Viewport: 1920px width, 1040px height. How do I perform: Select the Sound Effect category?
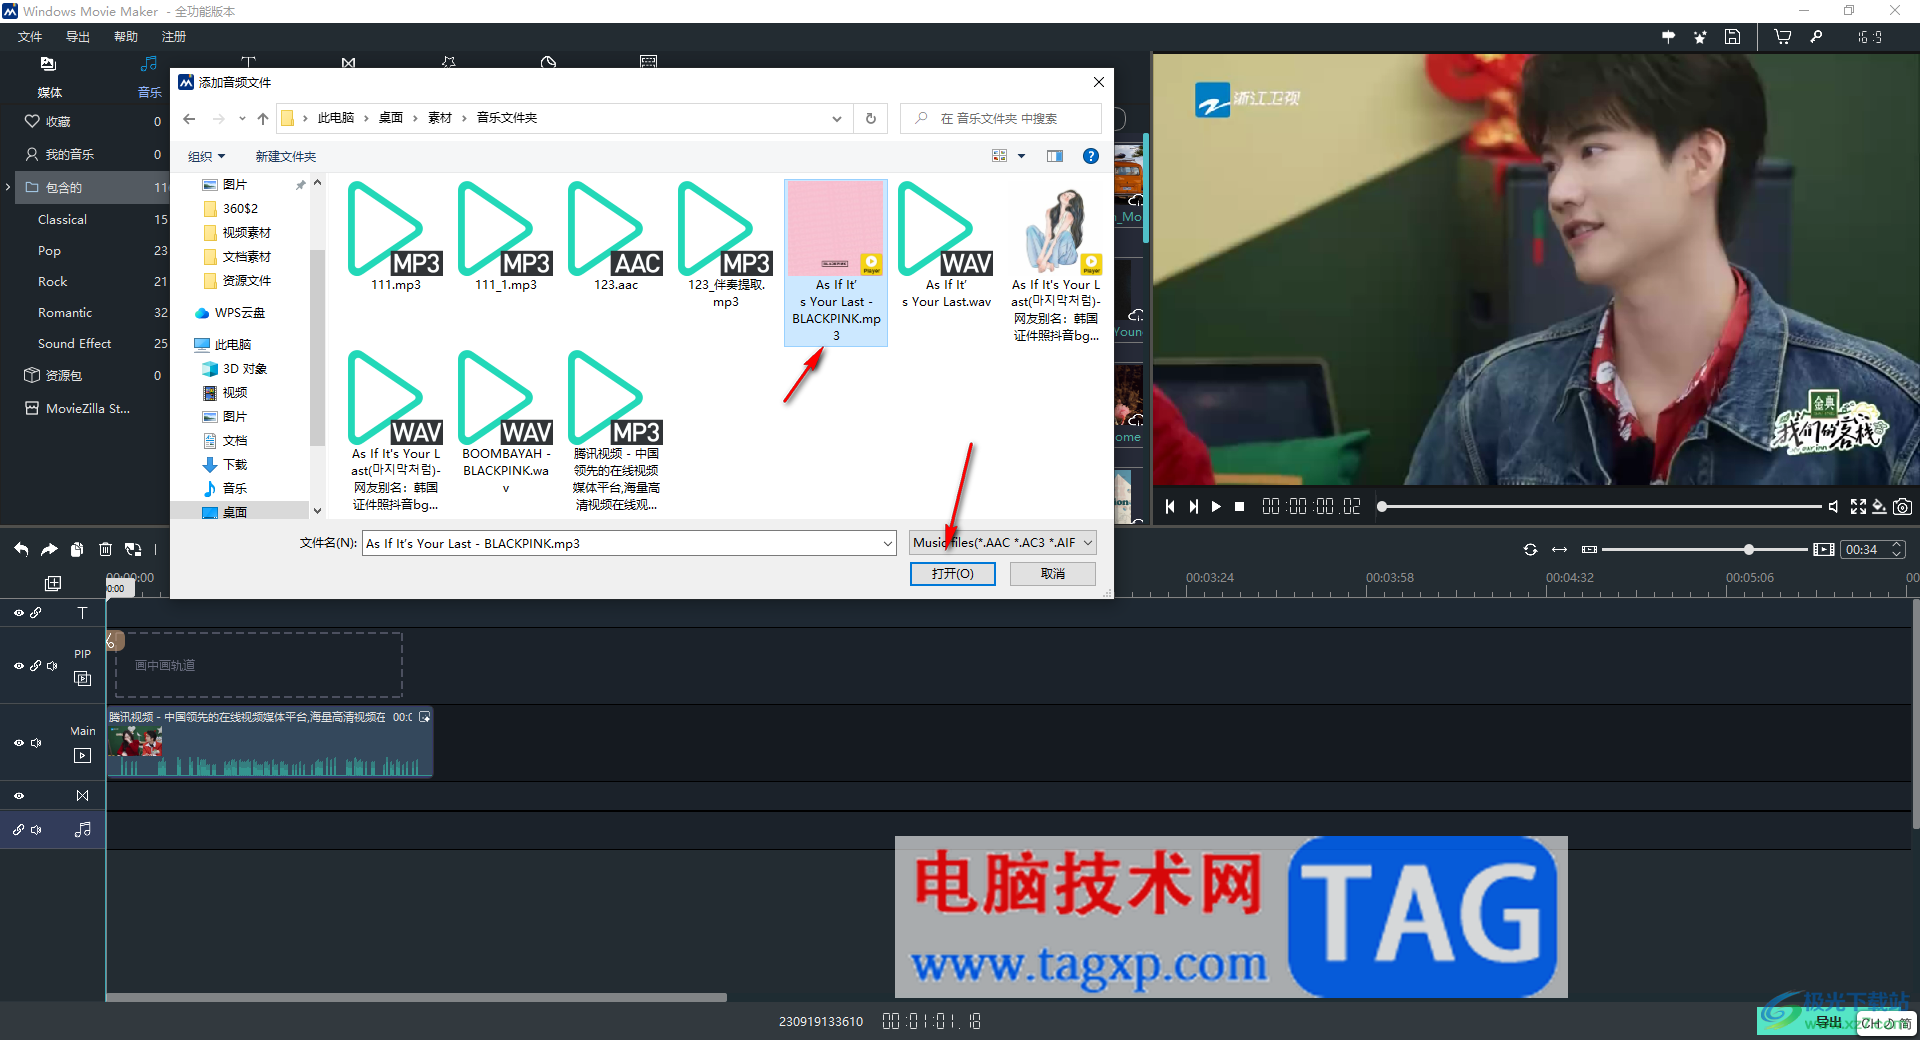74,343
